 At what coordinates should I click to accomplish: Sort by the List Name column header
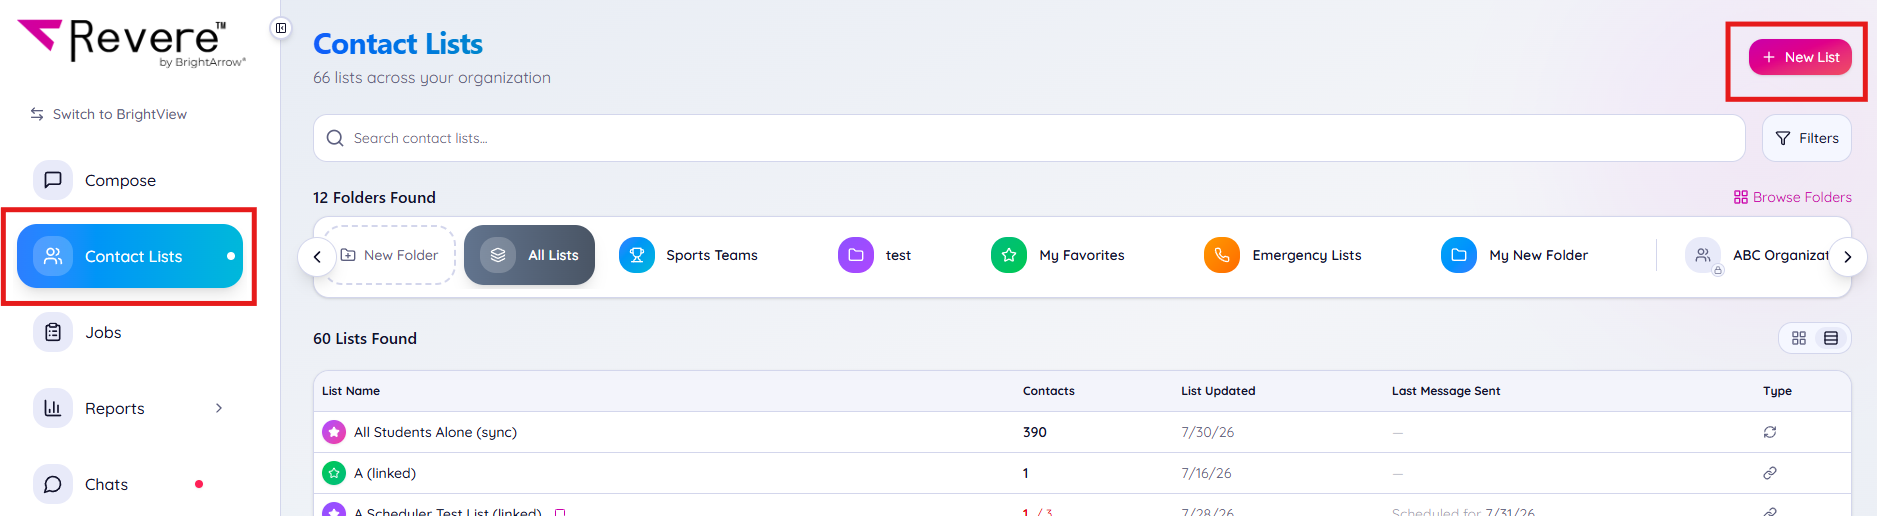coord(351,391)
